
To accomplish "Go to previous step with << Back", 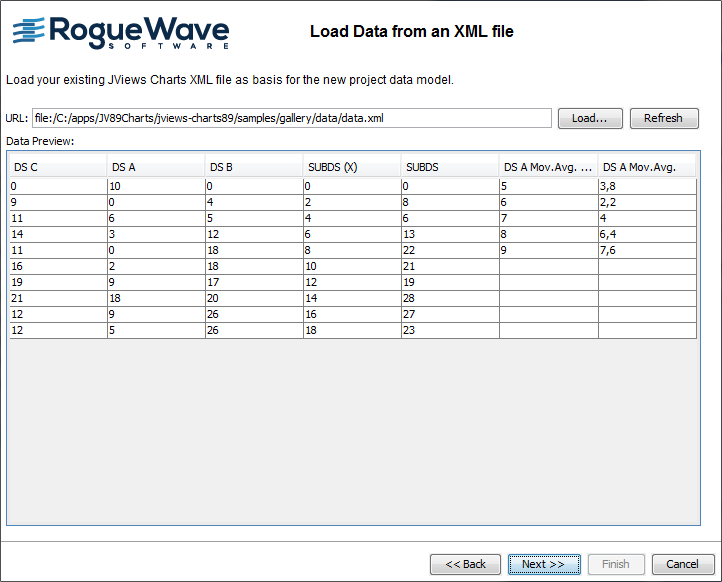I will pyautogui.click(x=465, y=564).
